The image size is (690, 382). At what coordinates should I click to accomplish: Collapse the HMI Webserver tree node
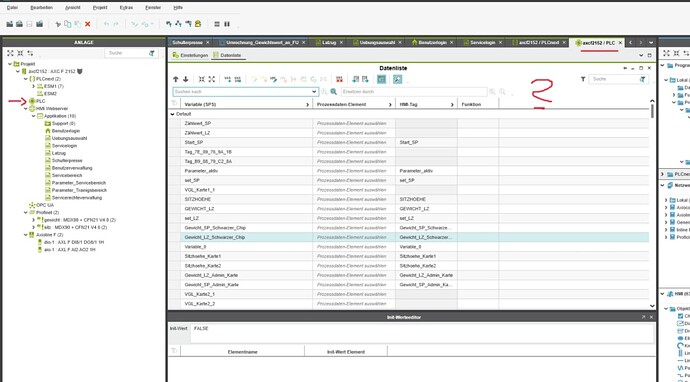(x=26, y=109)
